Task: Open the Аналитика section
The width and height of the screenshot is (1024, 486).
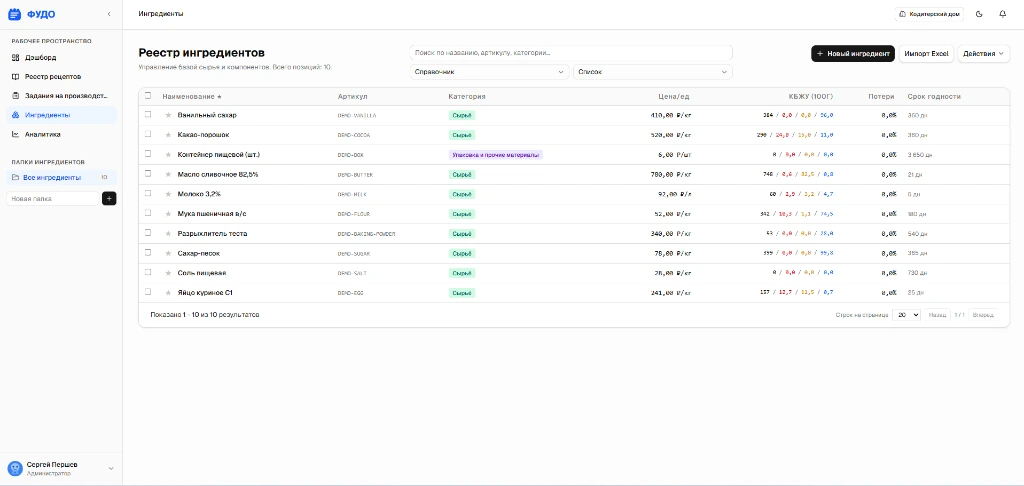Action: (42, 134)
